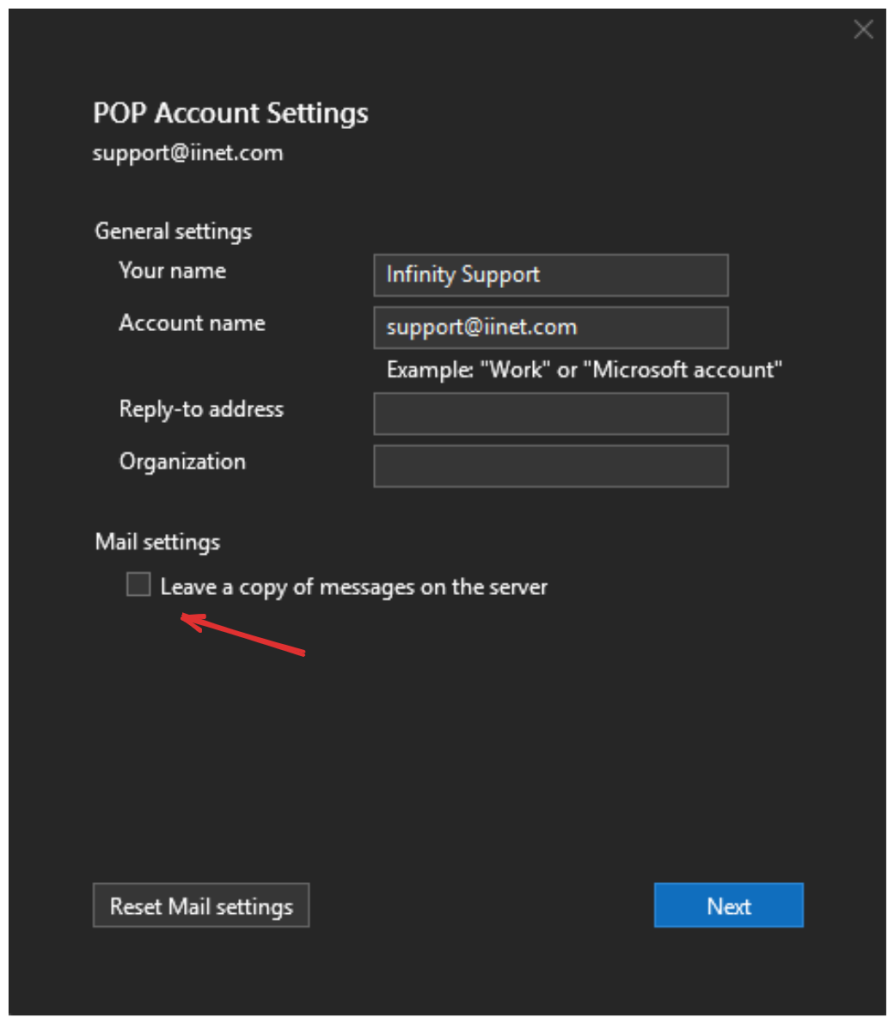Screen dimensions: 894x1024
Task: Click the 'Your name' field label
Action: (x=172, y=271)
